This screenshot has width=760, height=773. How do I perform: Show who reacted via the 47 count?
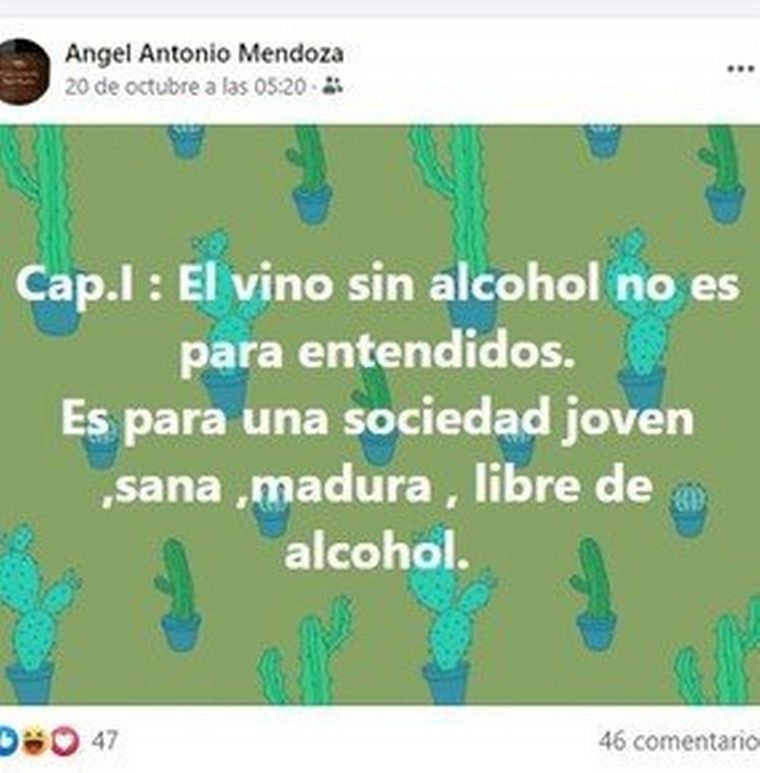point(104,741)
